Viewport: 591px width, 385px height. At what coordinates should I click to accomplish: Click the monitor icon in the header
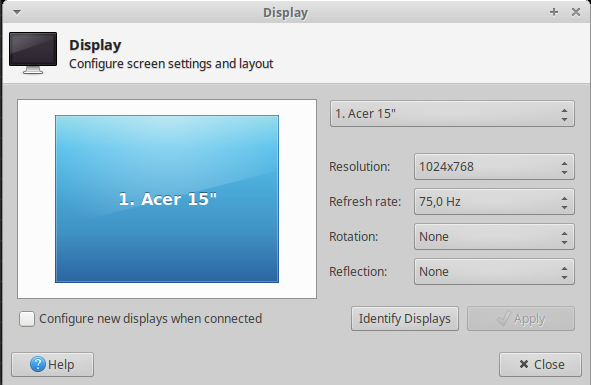pos(33,53)
